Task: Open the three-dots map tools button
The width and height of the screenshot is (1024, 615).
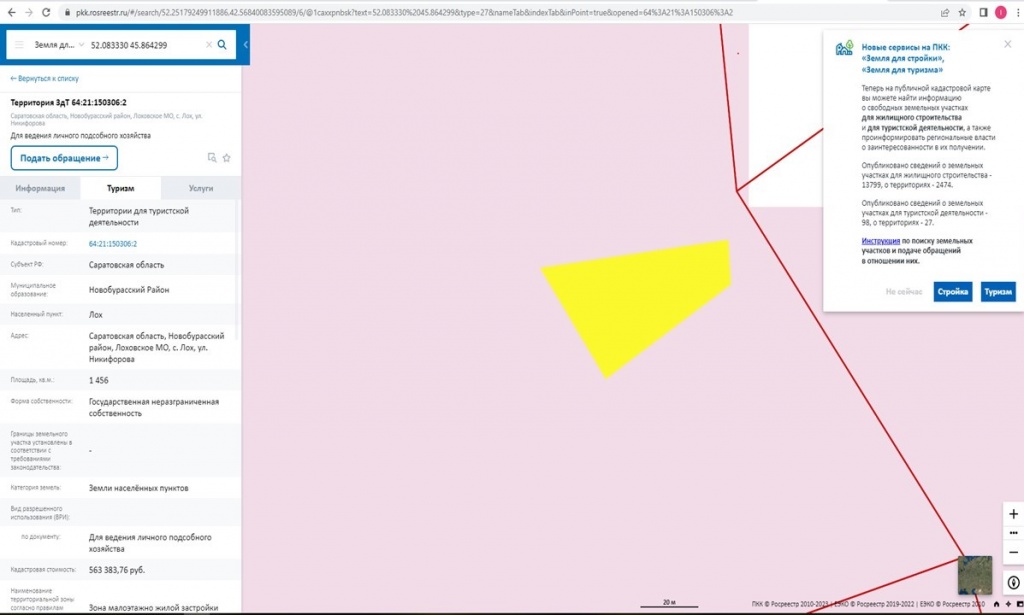Action: (1013, 533)
